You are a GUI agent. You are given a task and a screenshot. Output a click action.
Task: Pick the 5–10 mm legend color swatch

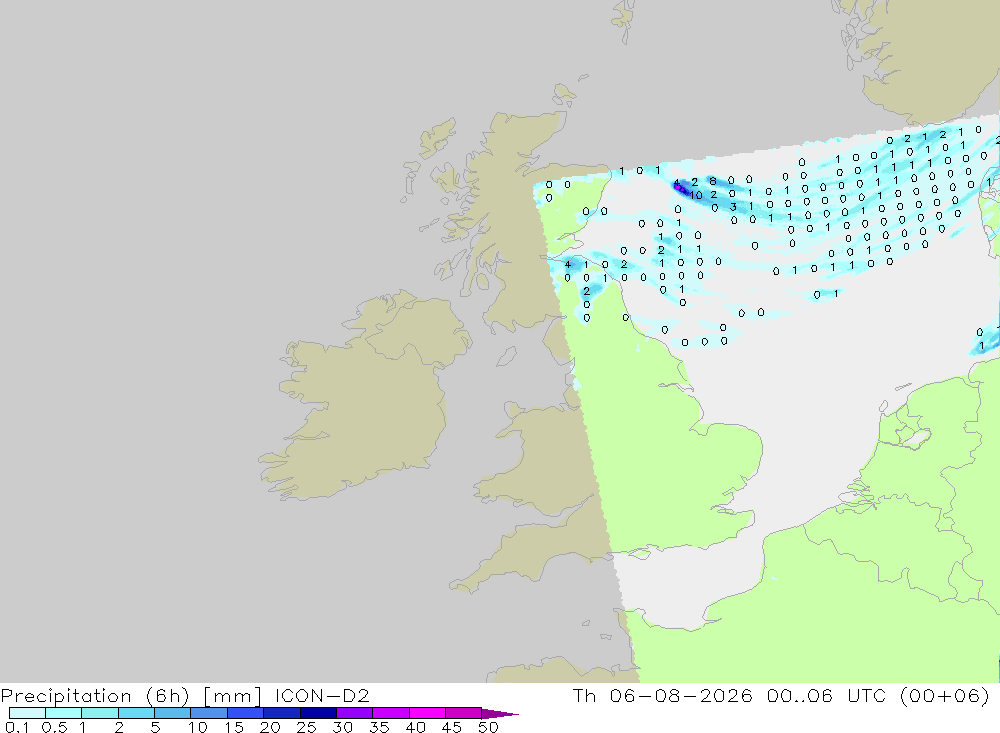pos(173,713)
